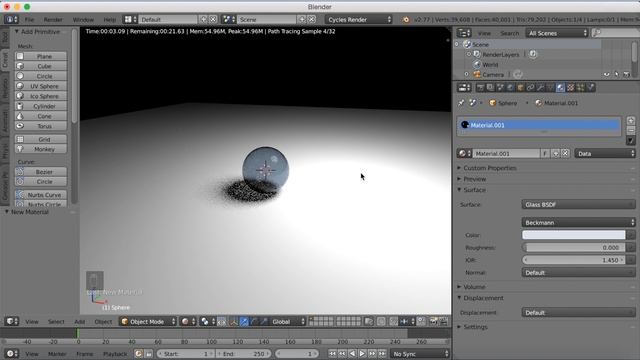
Task: Toggle the properties pin icon
Action: (461, 103)
